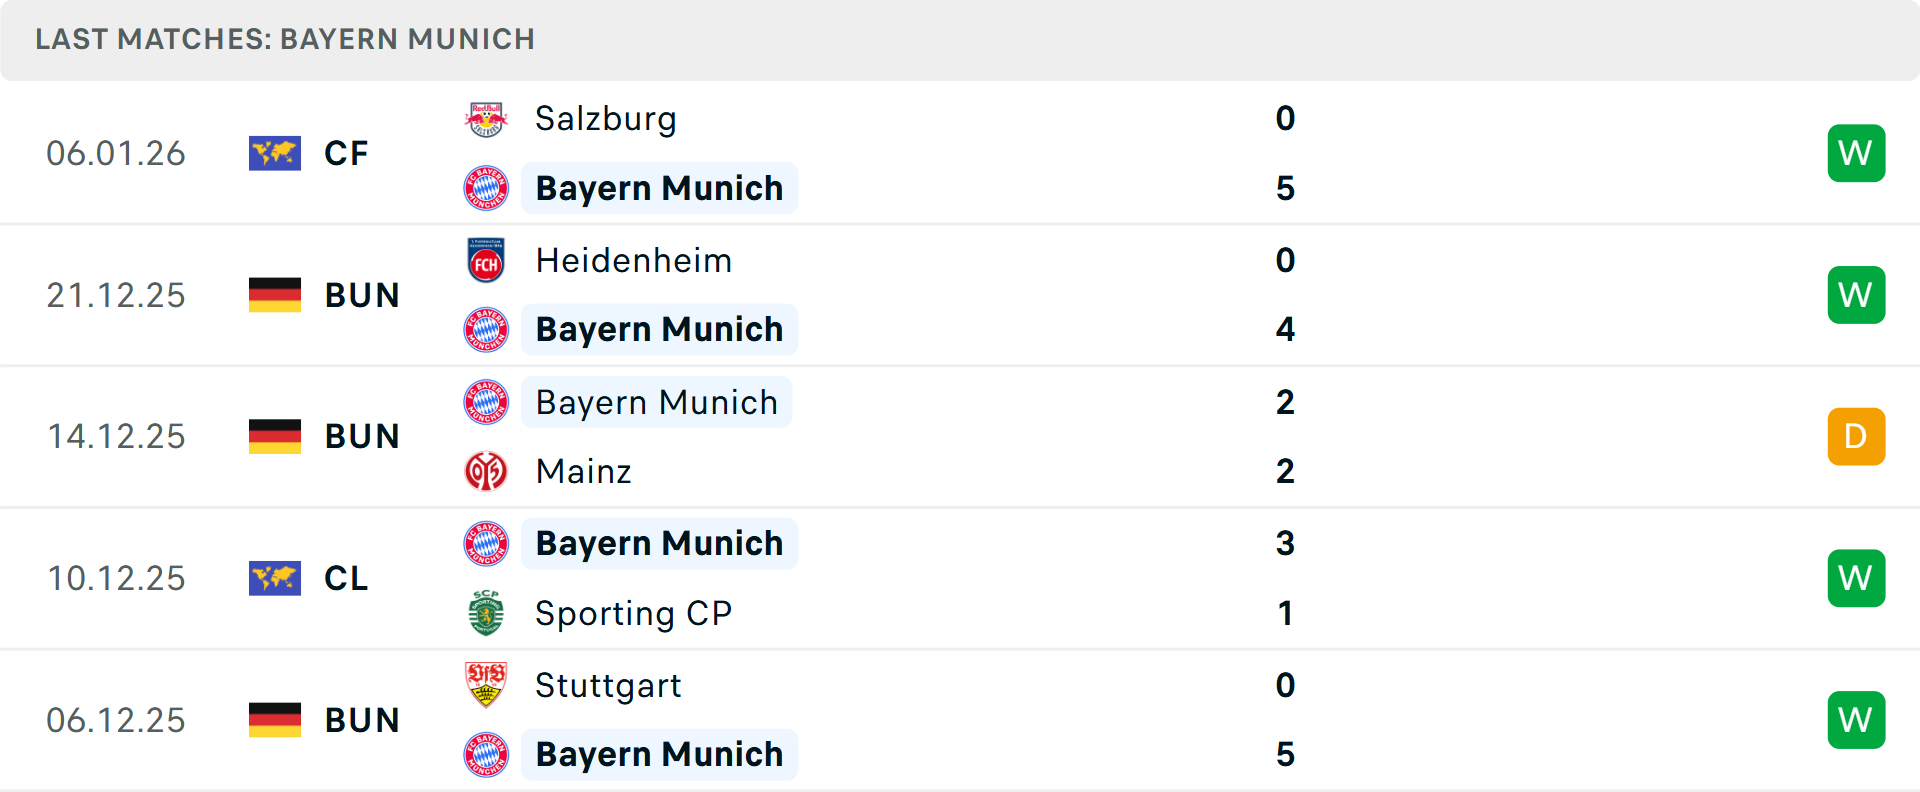Image resolution: width=1920 pixels, height=792 pixels.
Task: Open the Salzburg team link
Action: point(605,119)
